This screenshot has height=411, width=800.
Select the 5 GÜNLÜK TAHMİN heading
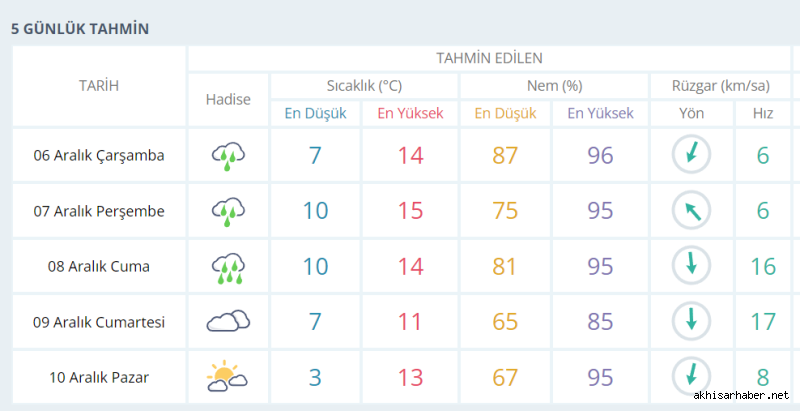click(x=80, y=29)
